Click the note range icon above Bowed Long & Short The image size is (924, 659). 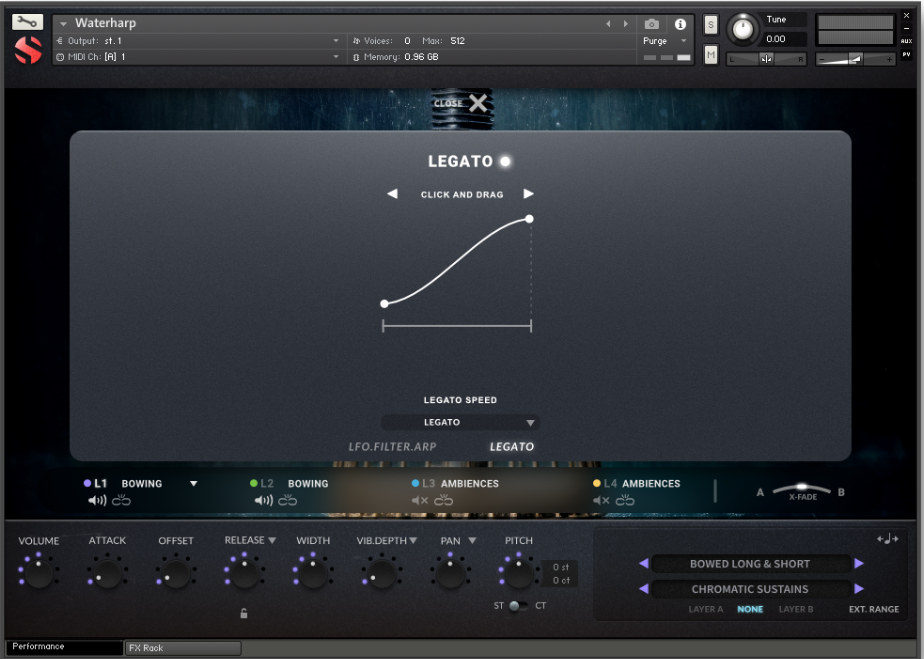tap(888, 540)
